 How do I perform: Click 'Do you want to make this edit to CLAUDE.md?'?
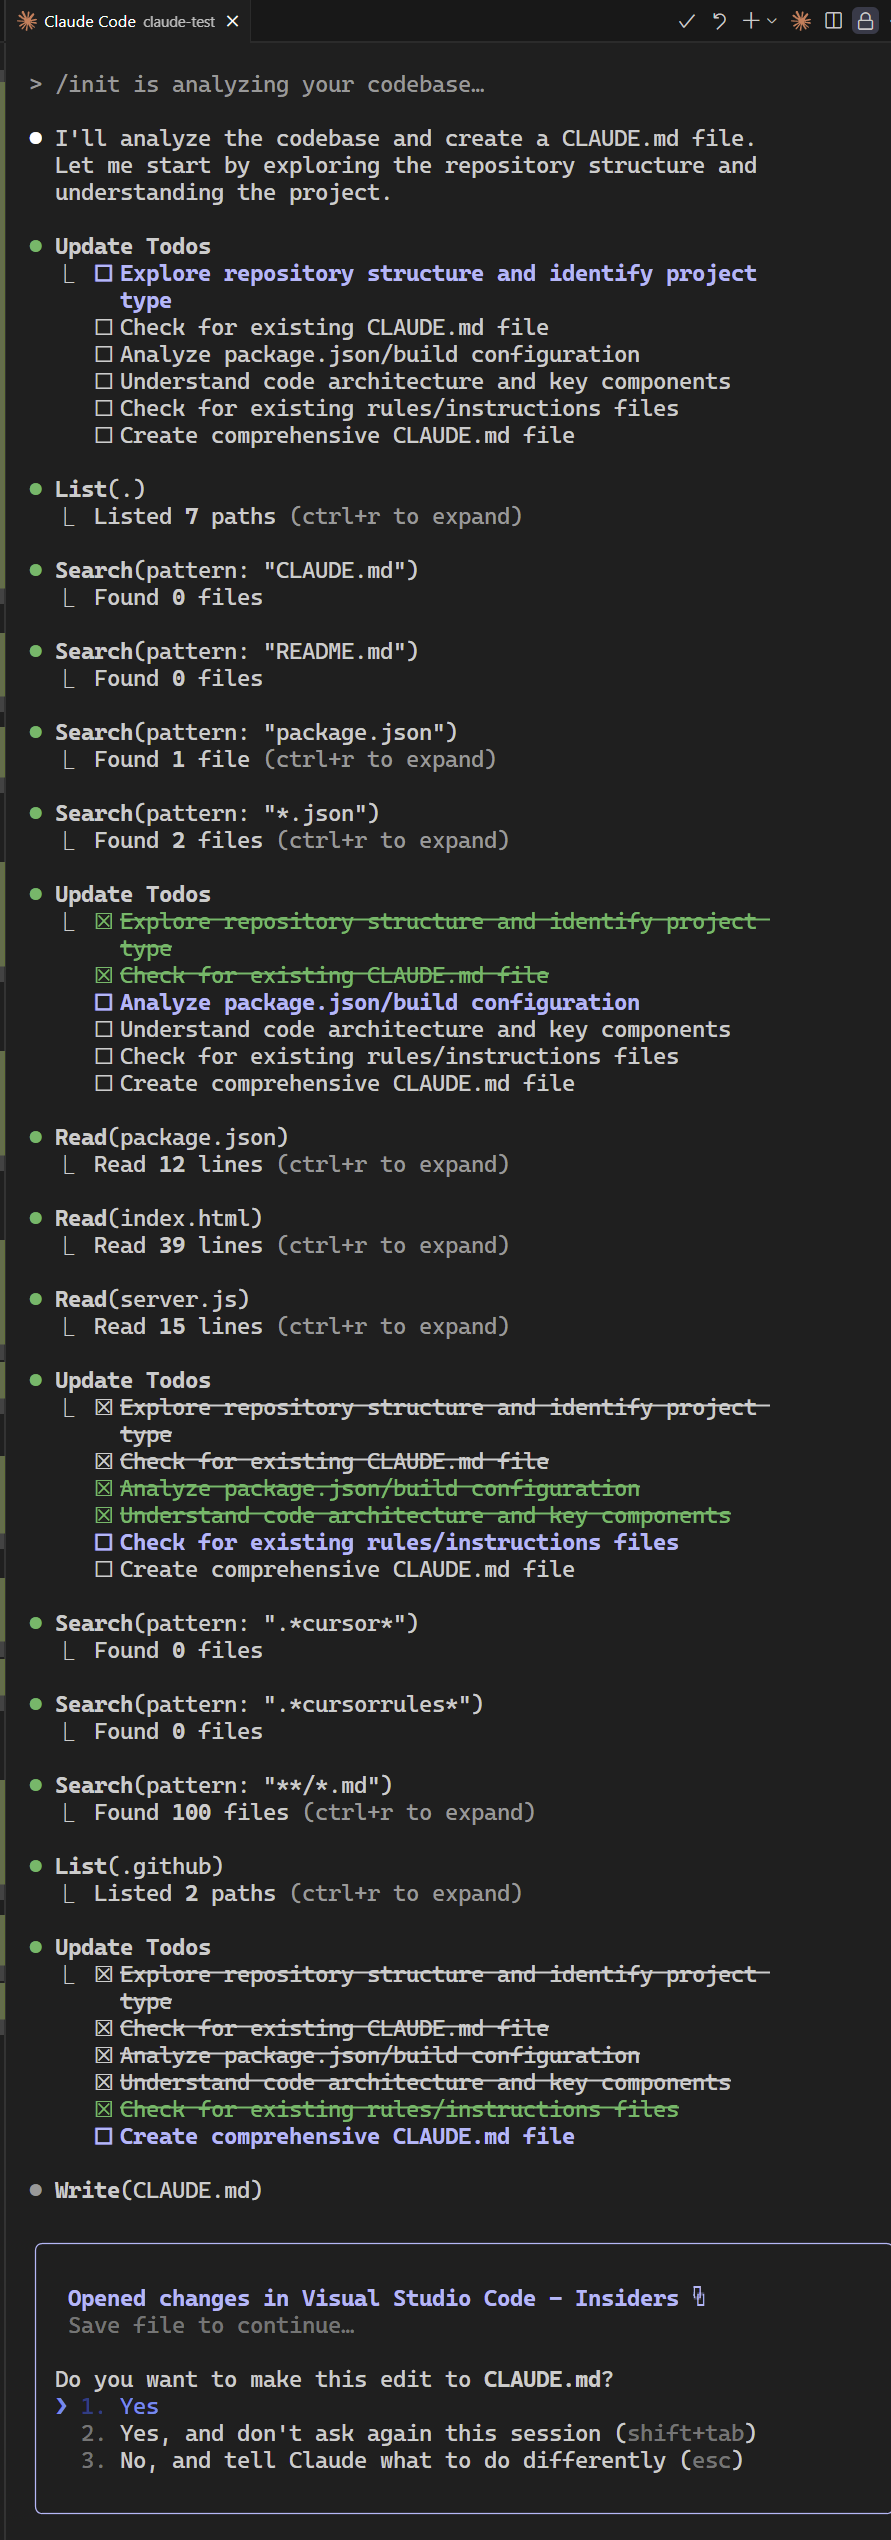pyautogui.click(x=334, y=2379)
